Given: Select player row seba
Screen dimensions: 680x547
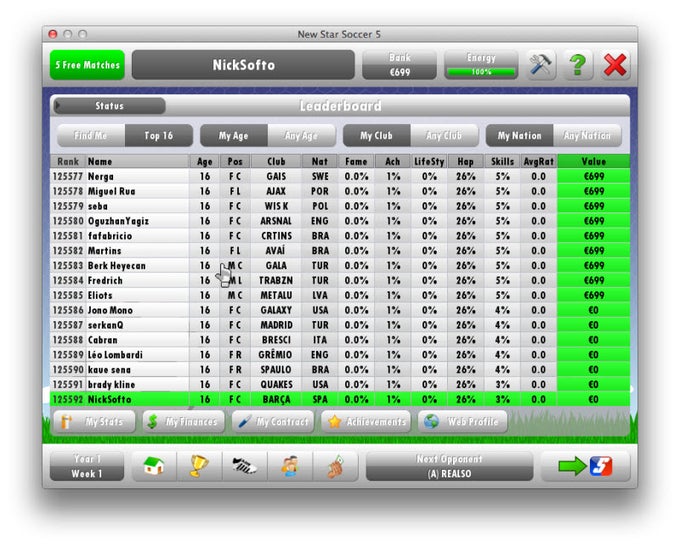Looking at the screenshot, I should [340, 206].
